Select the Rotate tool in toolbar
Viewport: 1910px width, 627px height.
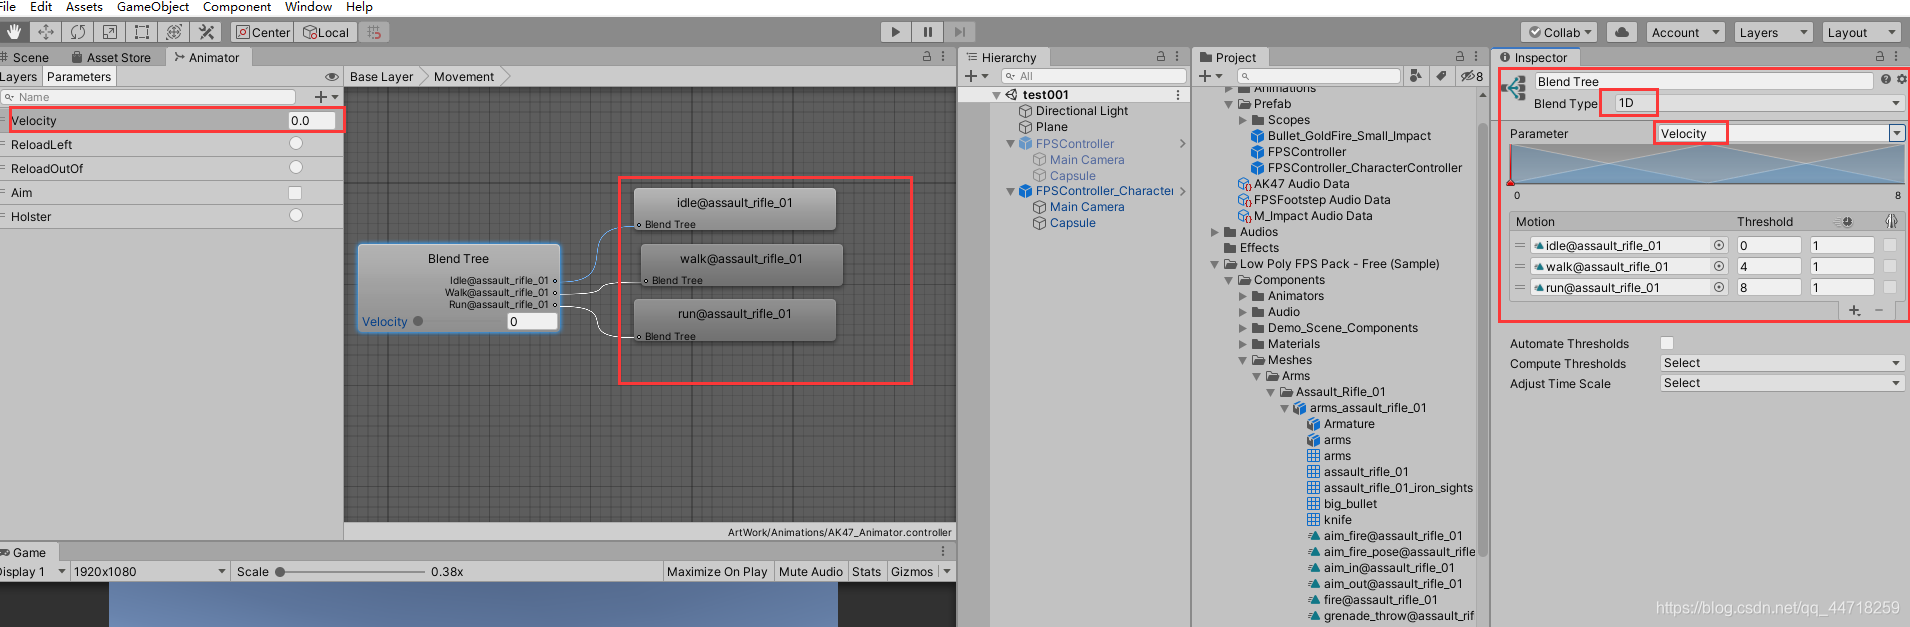(78, 32)
